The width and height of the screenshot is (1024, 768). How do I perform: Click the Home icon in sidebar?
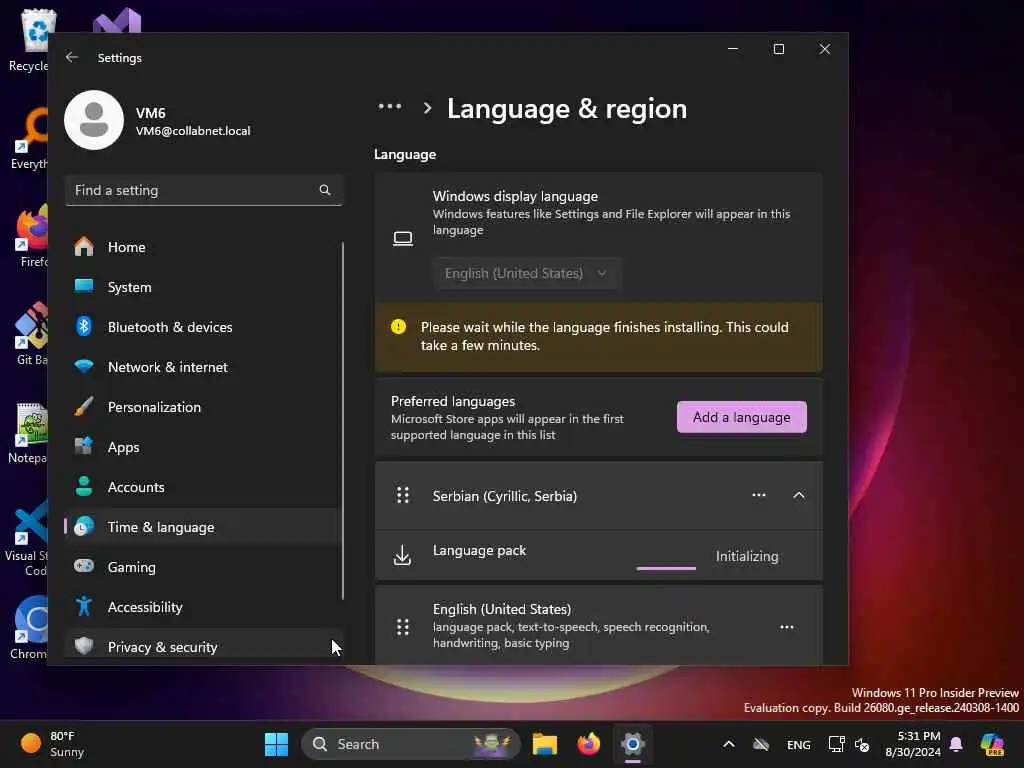(84, 247)
